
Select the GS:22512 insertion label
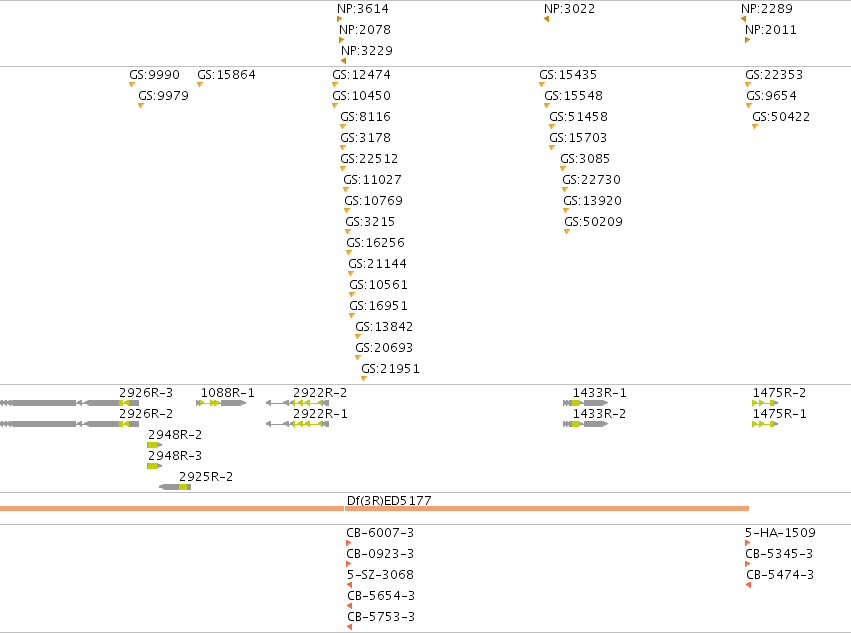click(x=369, y=159)
